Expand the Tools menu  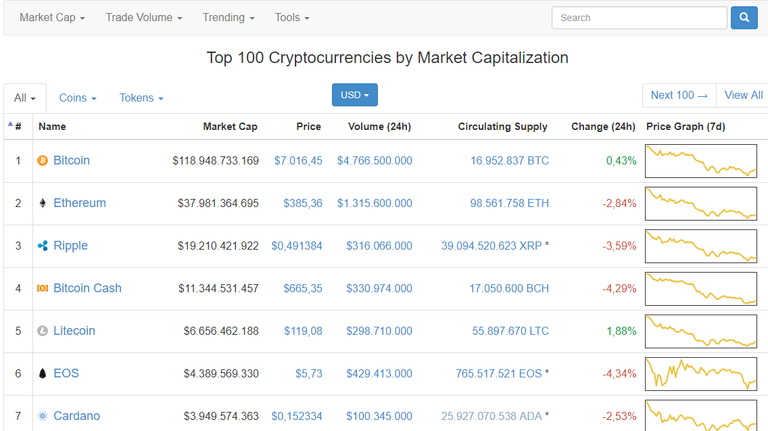pos(292,18)
